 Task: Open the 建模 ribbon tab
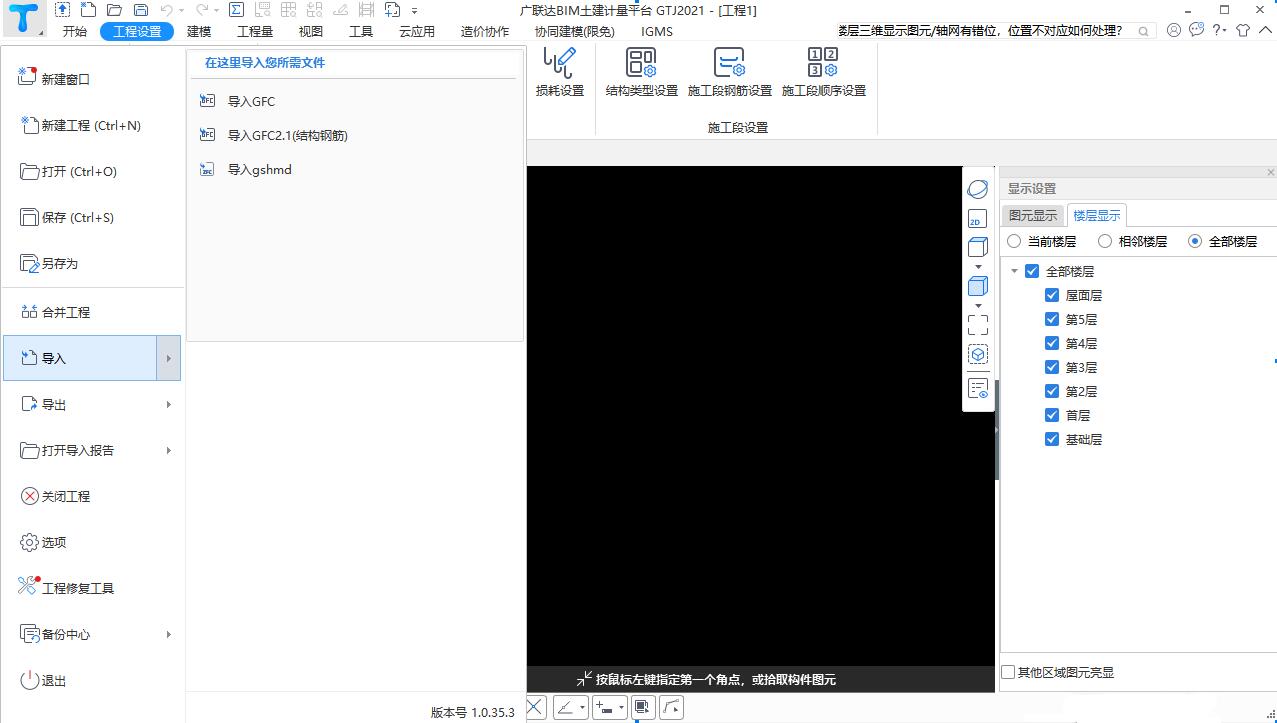point(199,31)
